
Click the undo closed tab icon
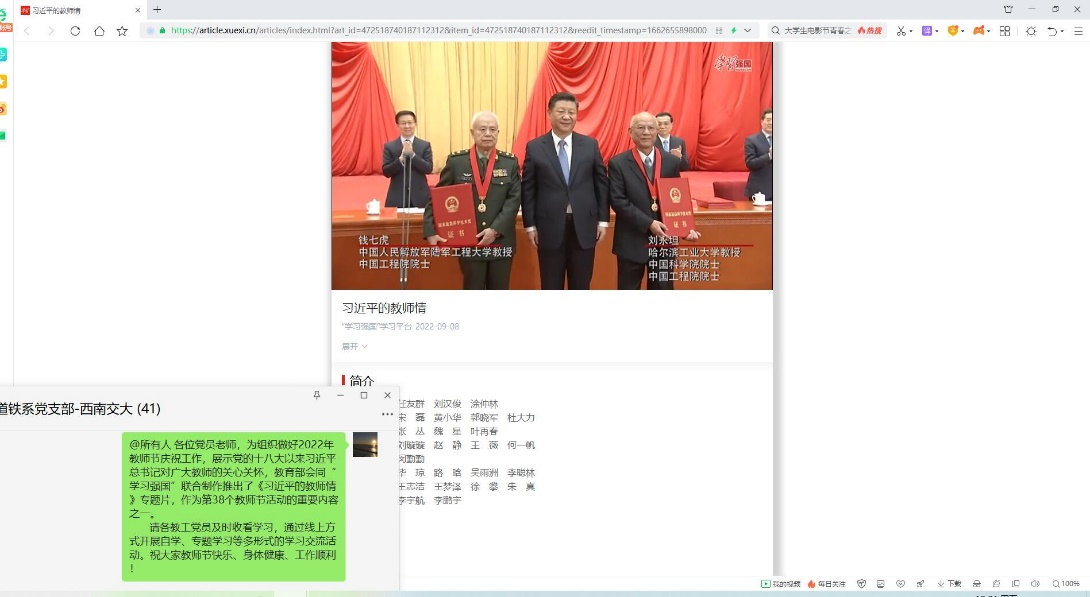coord(1051,31)
